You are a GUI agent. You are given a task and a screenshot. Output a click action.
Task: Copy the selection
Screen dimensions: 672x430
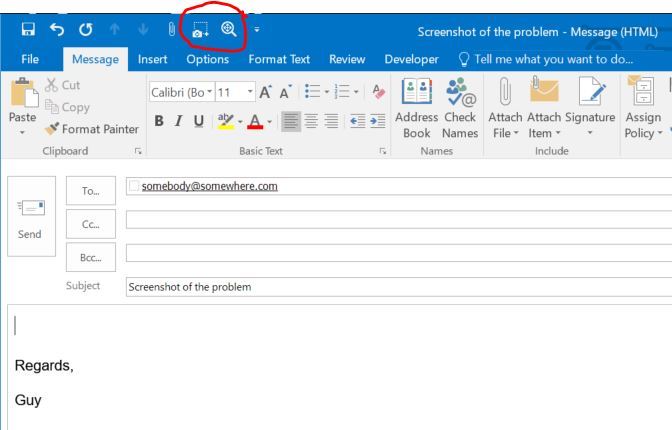67,107
